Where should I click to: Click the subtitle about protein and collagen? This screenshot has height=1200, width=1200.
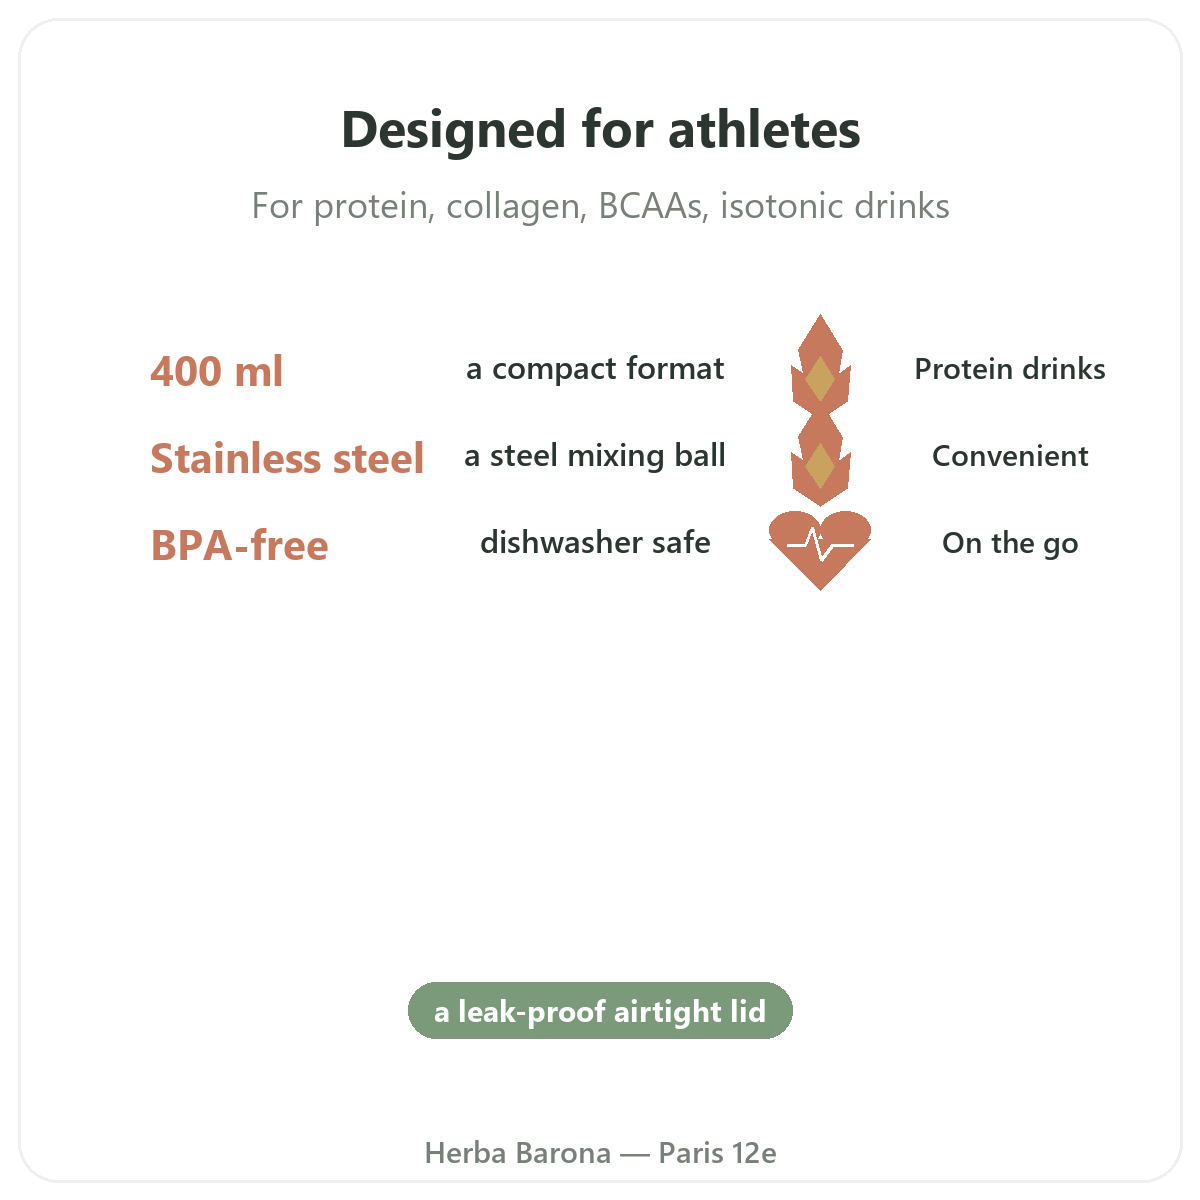[600, 206]
